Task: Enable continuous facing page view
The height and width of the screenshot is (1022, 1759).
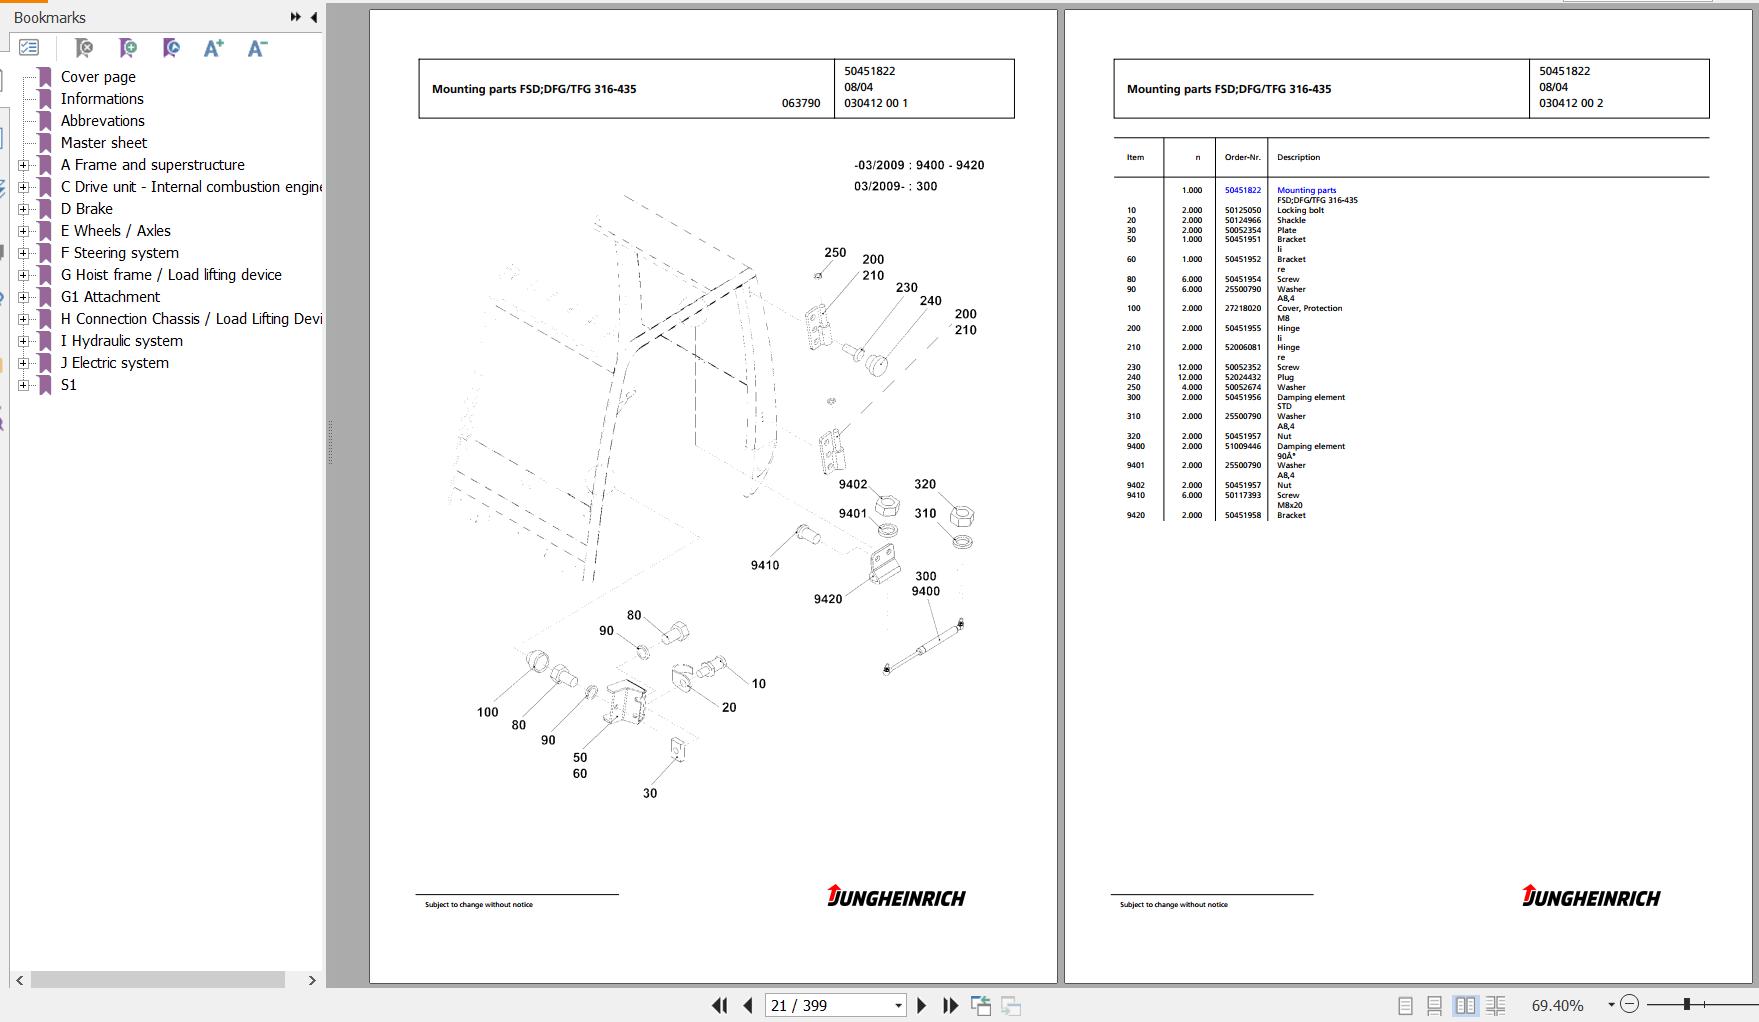Action: [x=1496, y=1005]
